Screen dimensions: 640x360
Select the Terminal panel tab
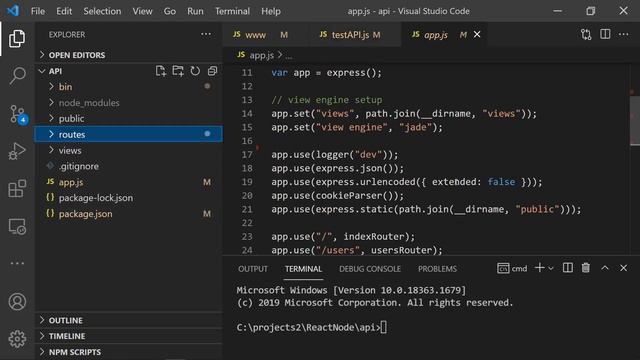pos(303,269)
